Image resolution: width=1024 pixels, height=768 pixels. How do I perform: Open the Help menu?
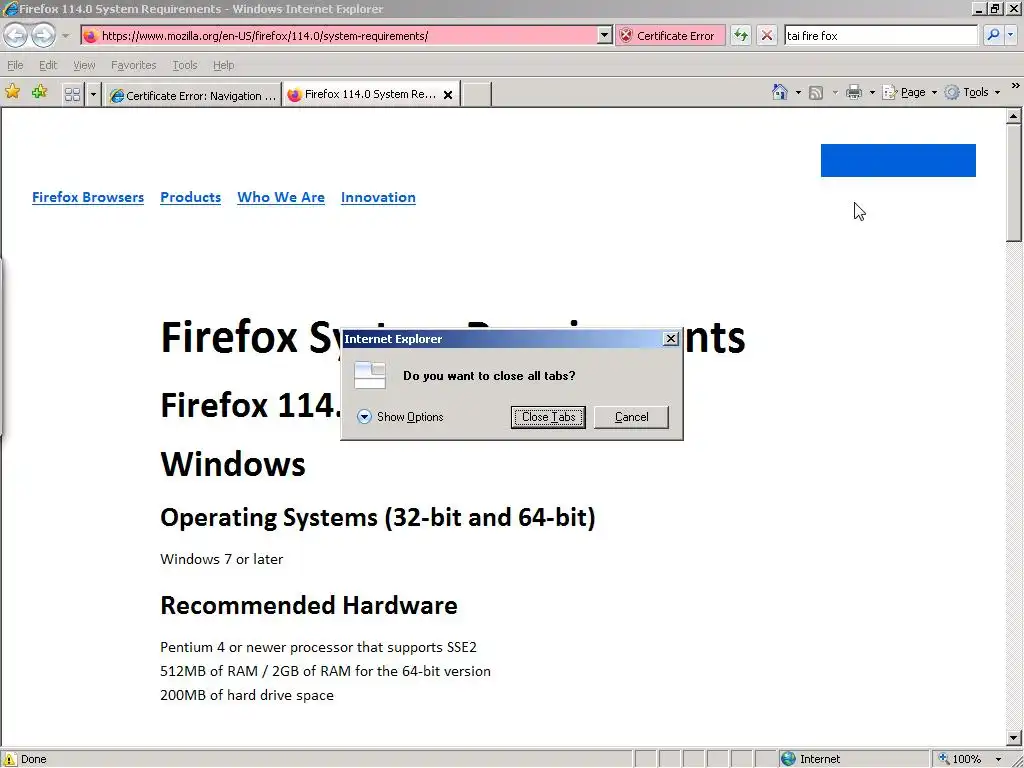pos(223,65)
